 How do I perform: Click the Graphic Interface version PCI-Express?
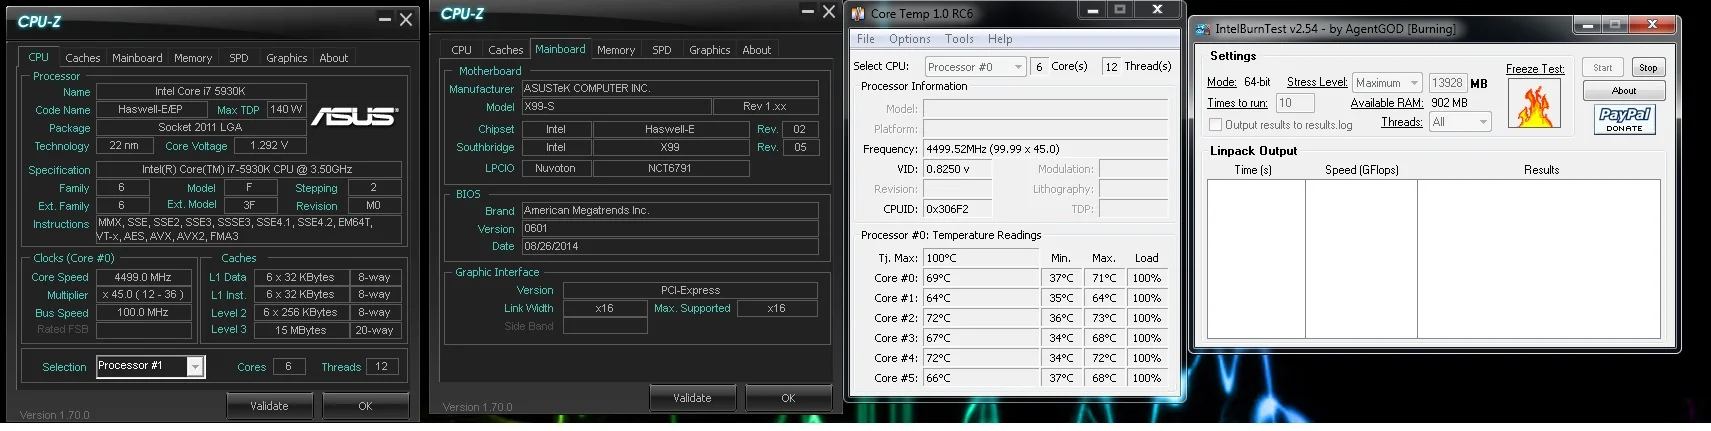pyautogui.click(x=690, y=290)
